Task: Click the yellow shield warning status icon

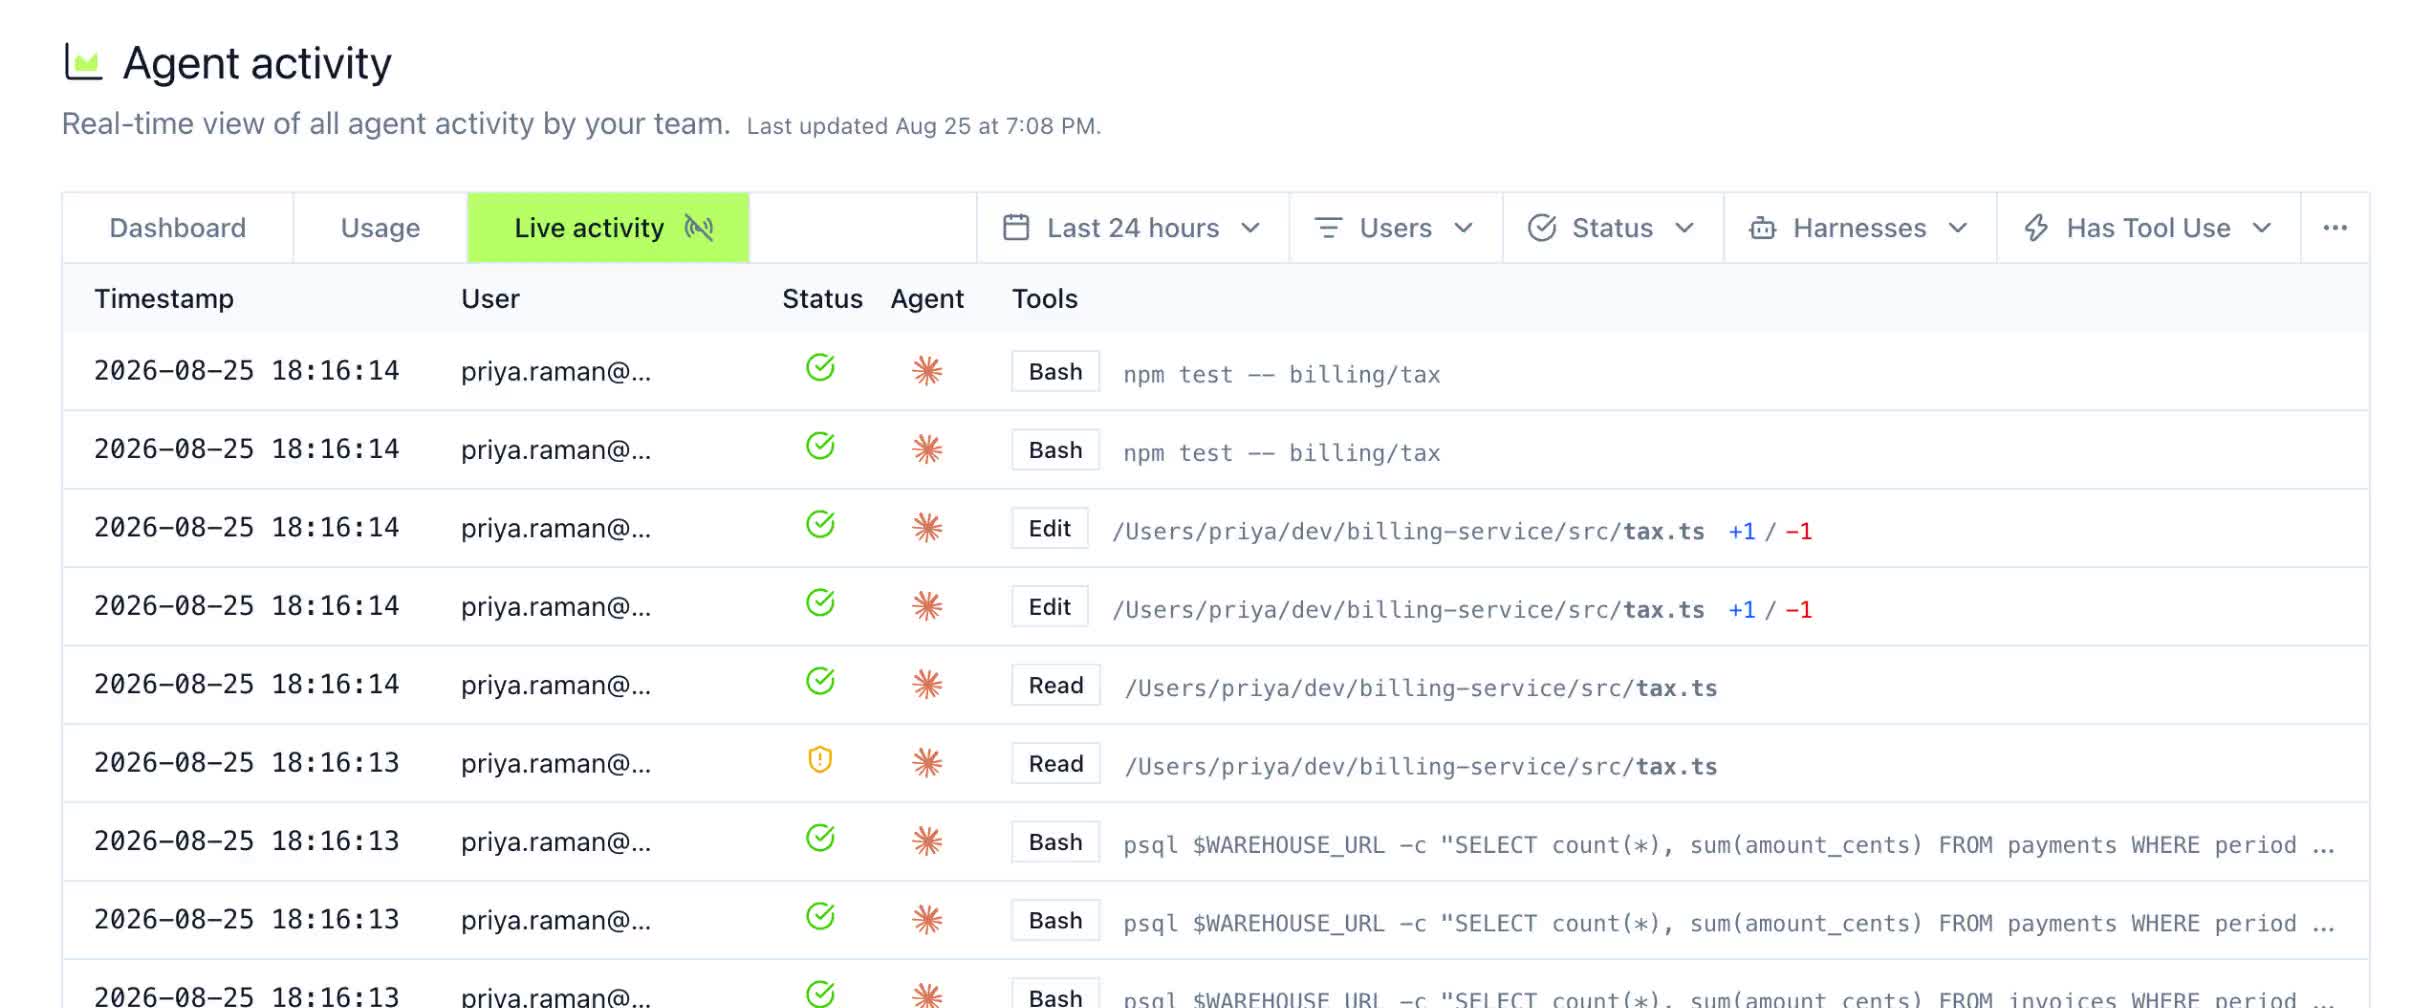Action: point(820,761)
